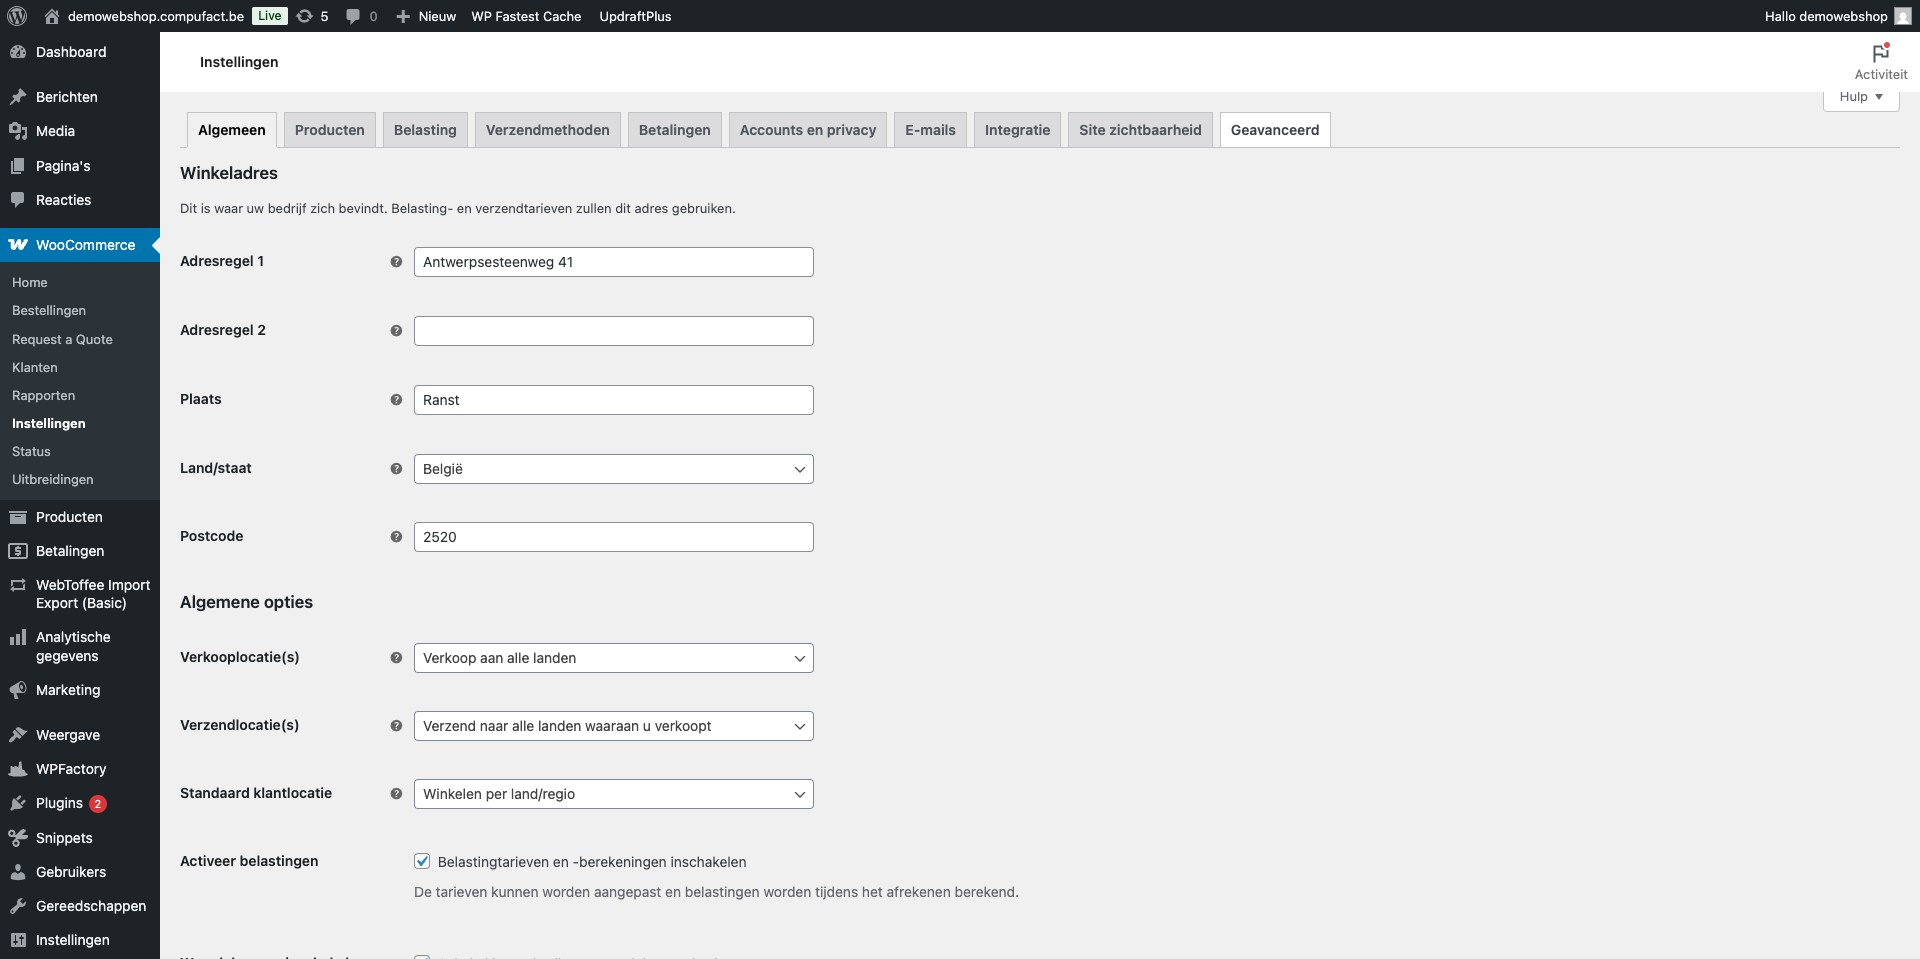Click help icon next to Postcode
Screen dimensions: 1920x959
coord(396,537)
